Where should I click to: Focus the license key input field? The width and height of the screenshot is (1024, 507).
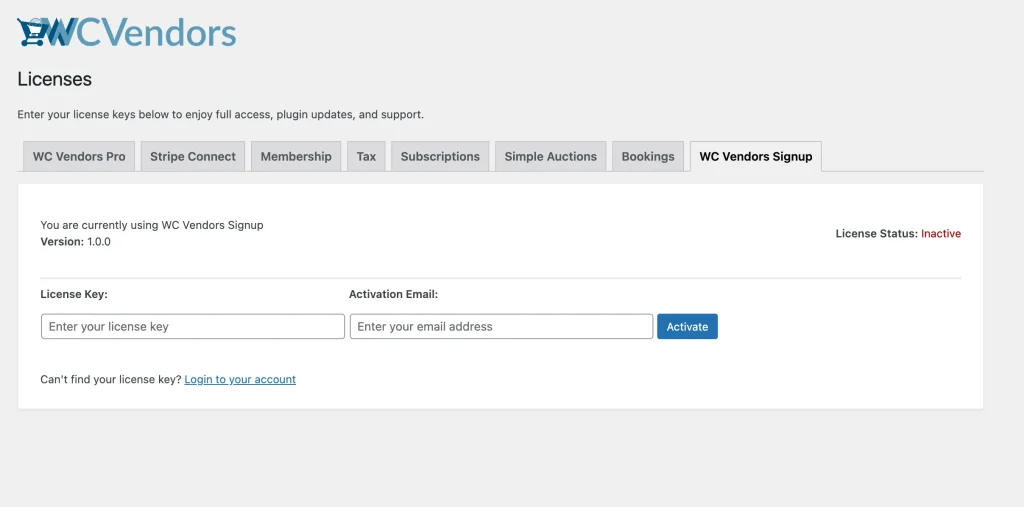pyautogui.click(x=193, y=327)
